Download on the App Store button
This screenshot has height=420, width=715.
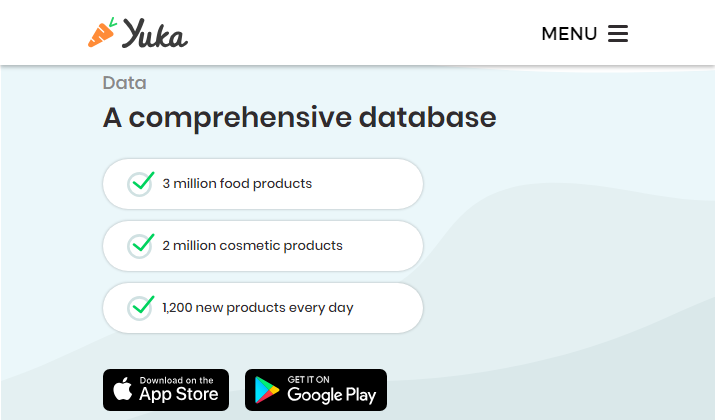(x=166, y=390)
